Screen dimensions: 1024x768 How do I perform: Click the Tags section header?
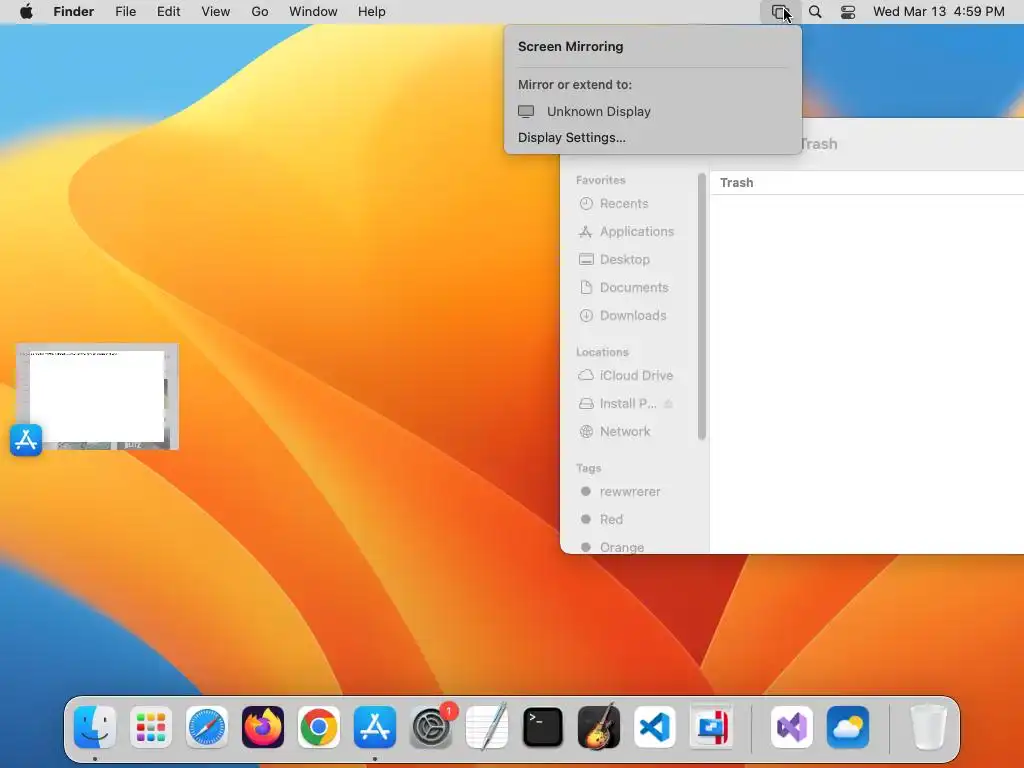pyautogui.click(x=588, y=469)
